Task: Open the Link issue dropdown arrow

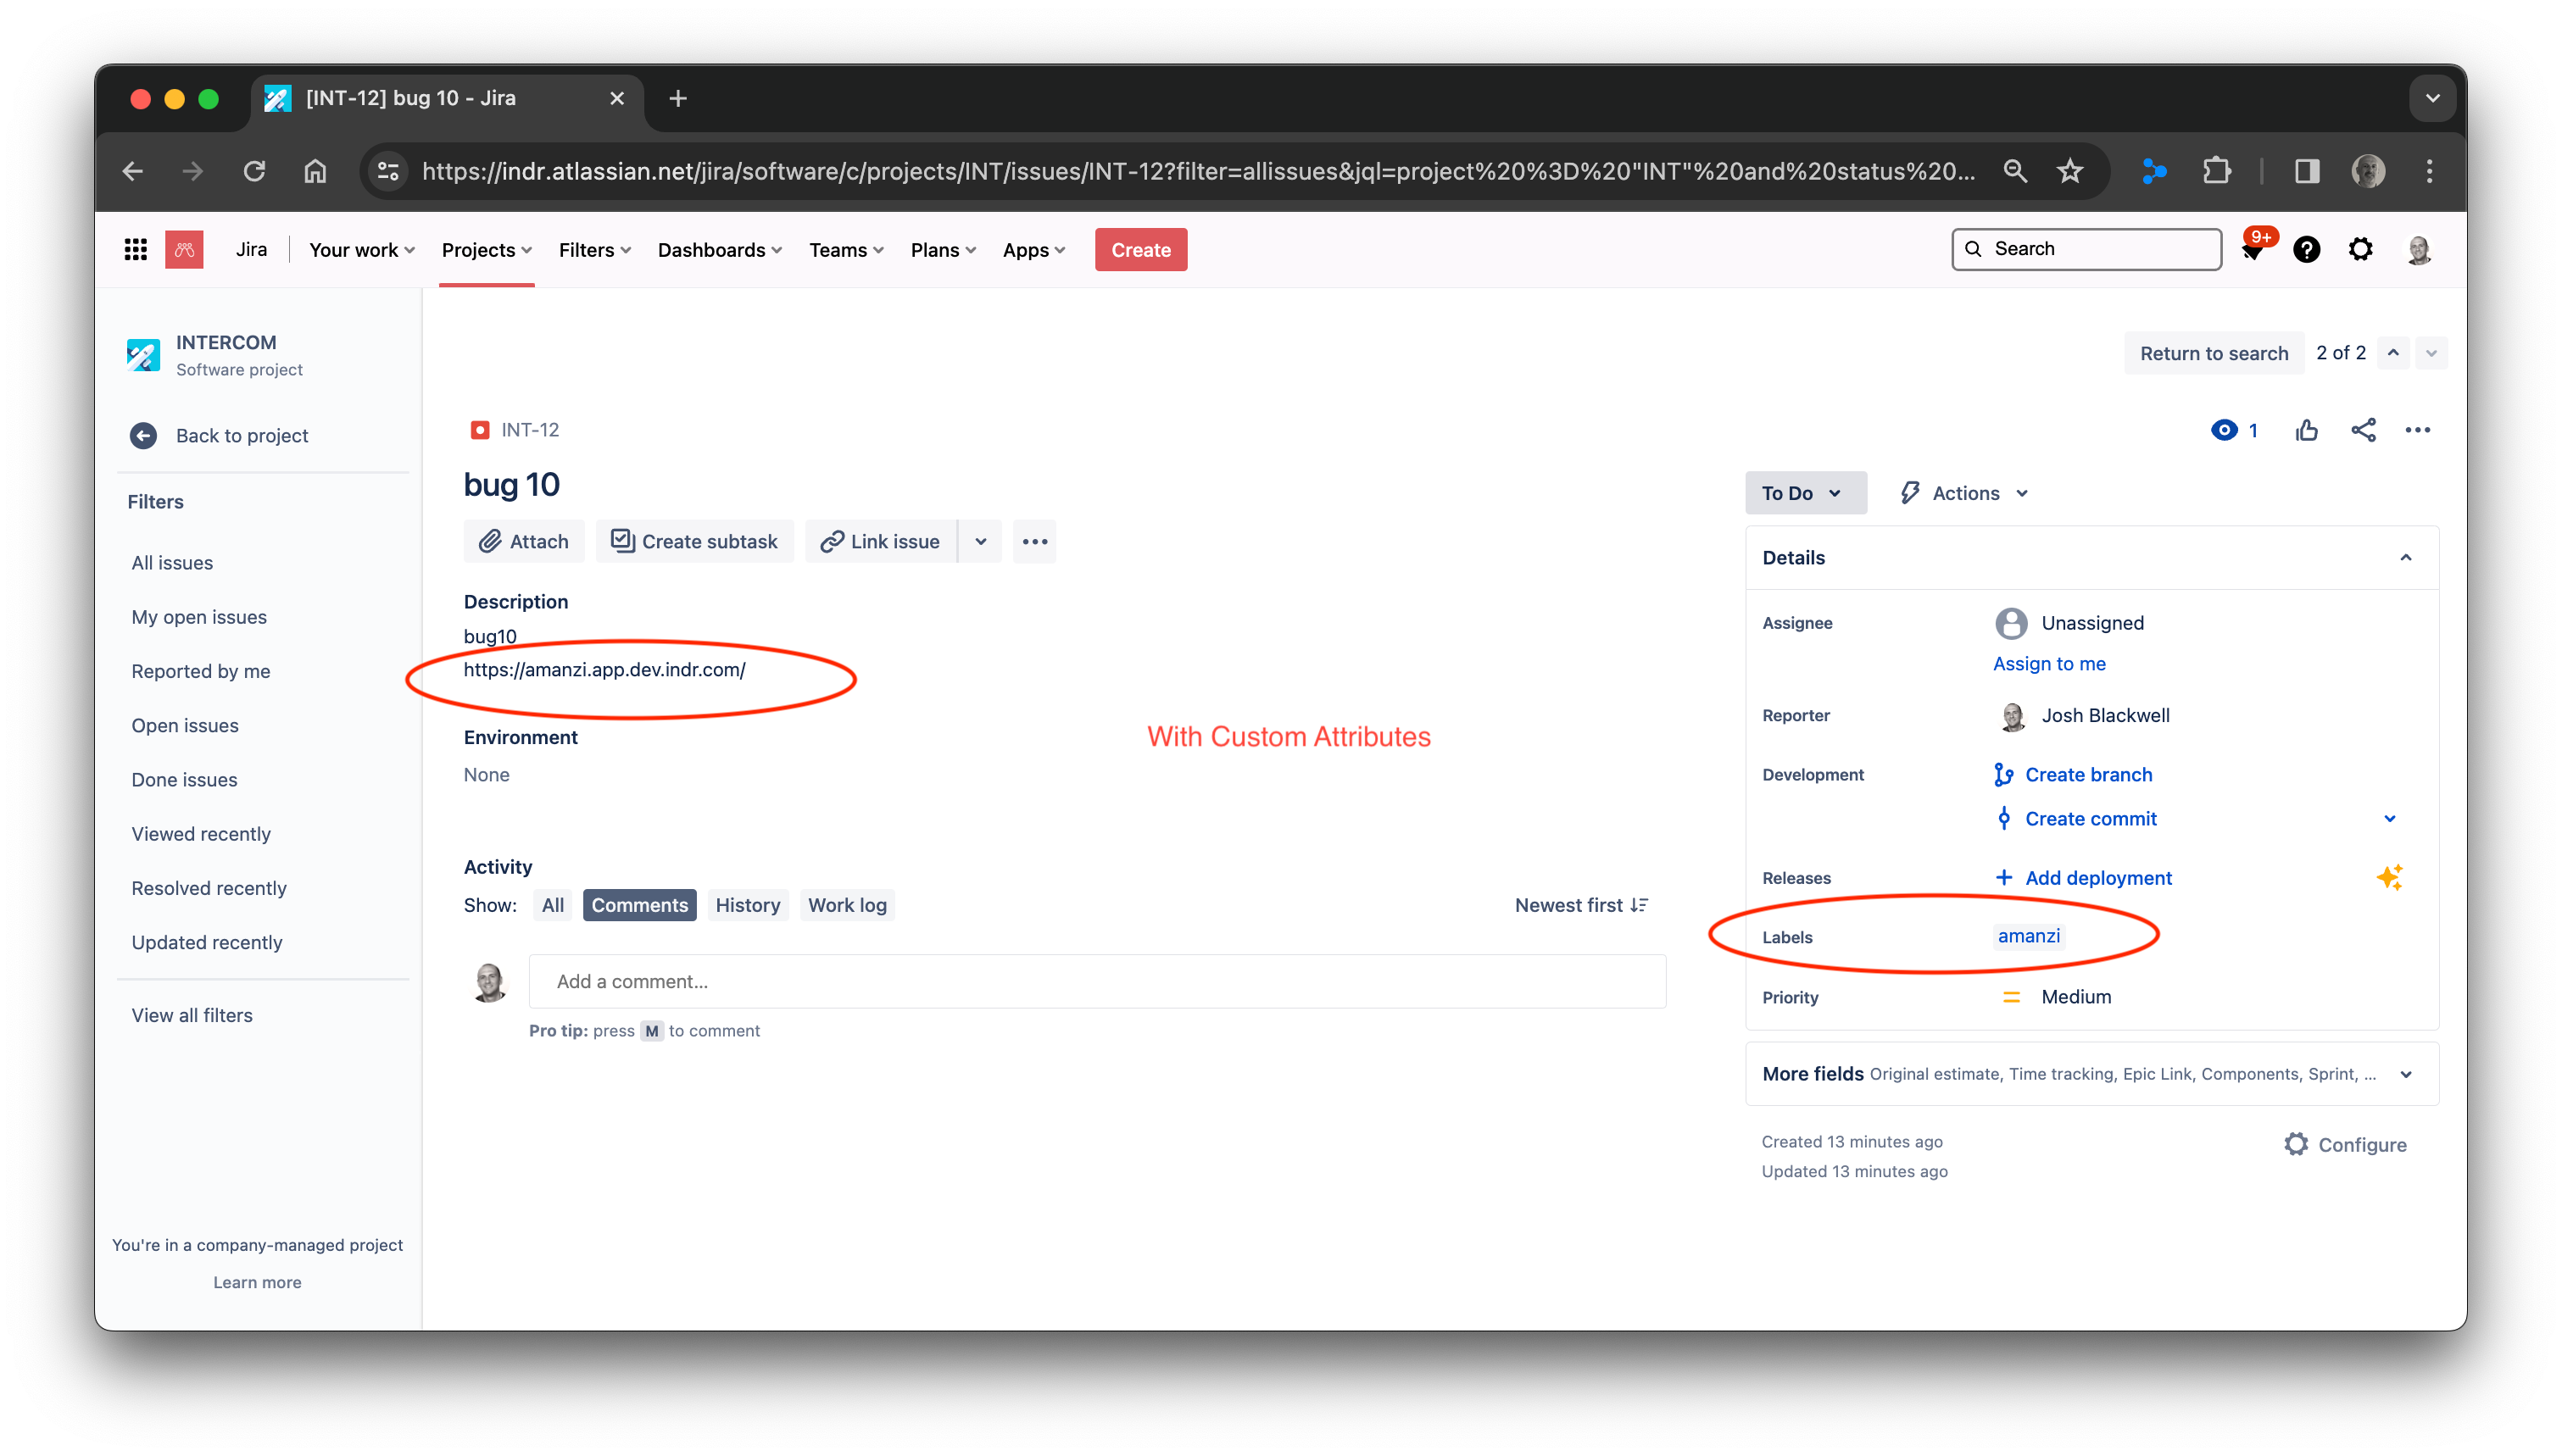Action: click(980, 541)
